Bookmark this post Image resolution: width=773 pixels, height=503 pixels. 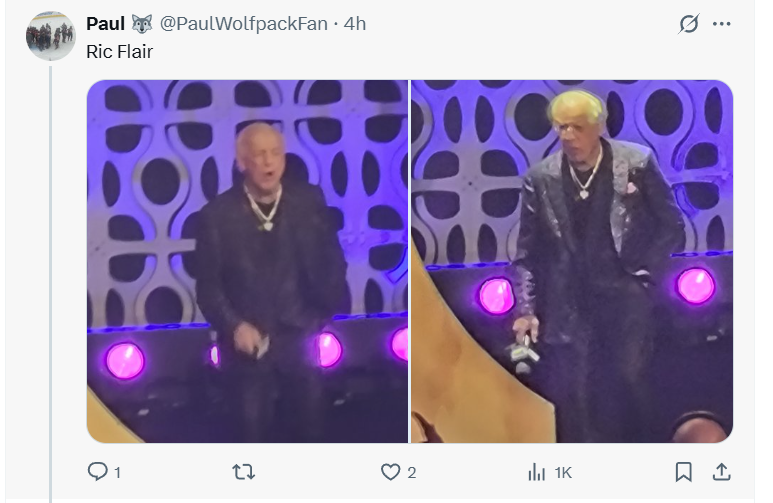[x=683, y=472]
